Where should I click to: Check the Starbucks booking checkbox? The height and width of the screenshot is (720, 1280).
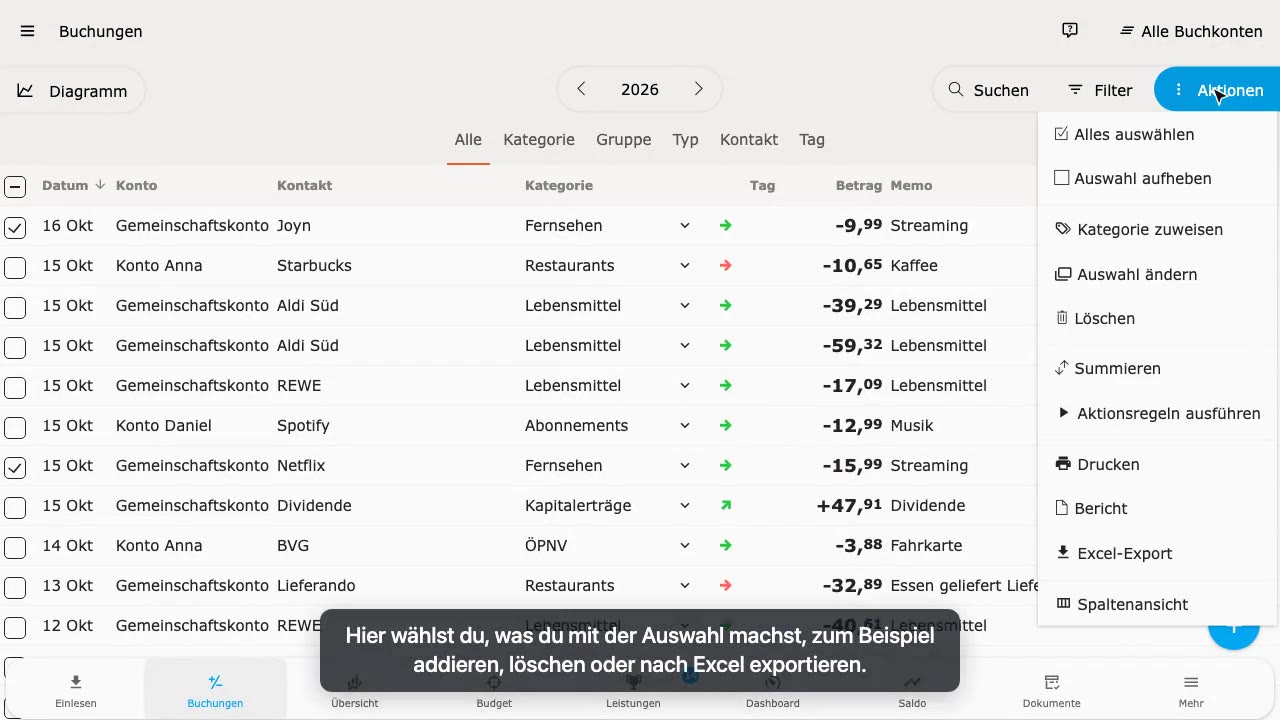[15, 267]
